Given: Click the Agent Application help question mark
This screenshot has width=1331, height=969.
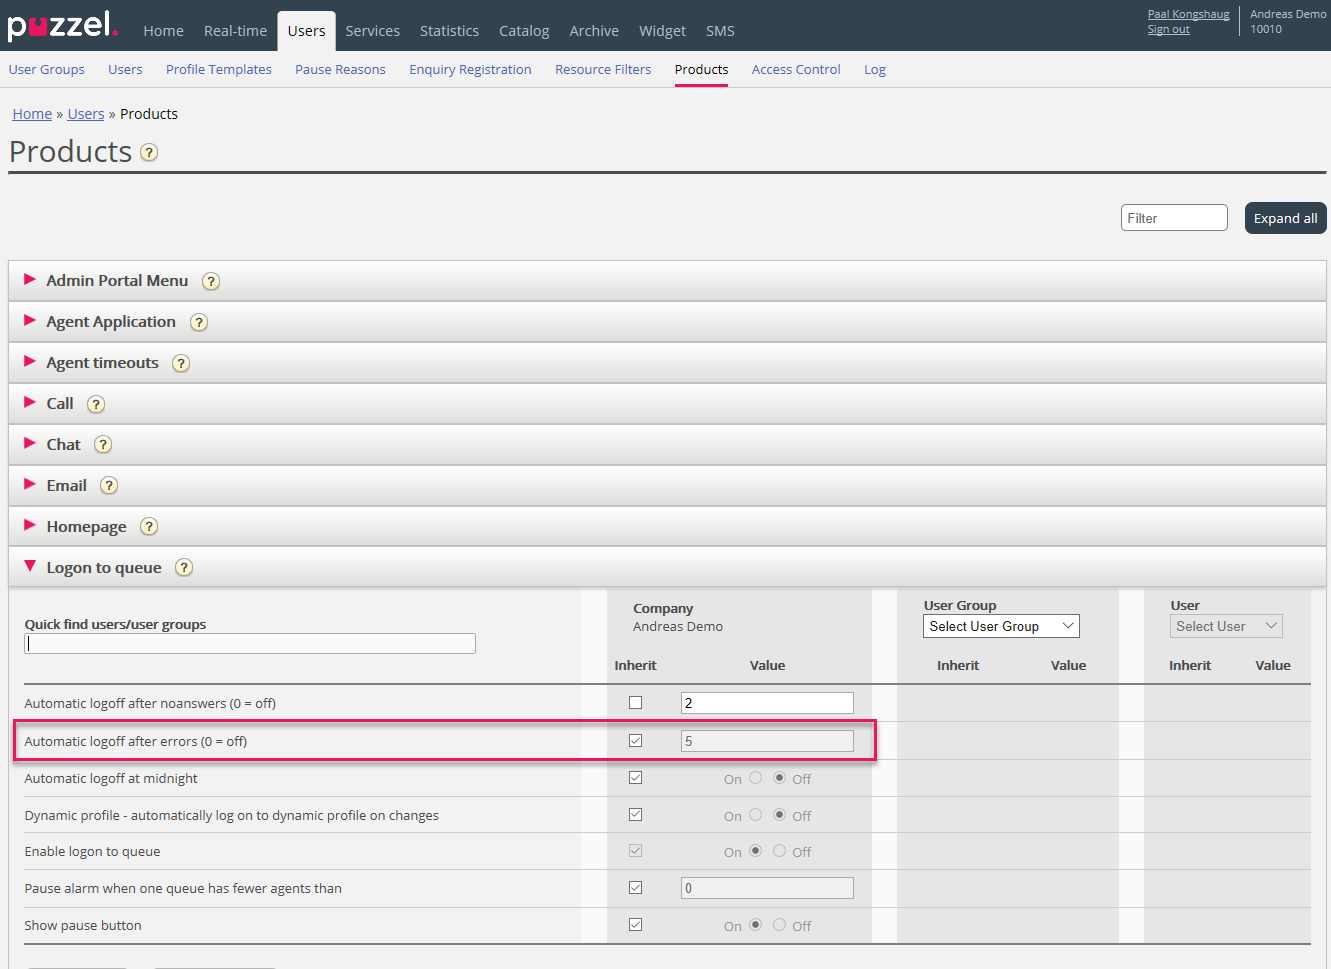Looking at the screenshot, I should pyautogui.click(x=199, y=322).
